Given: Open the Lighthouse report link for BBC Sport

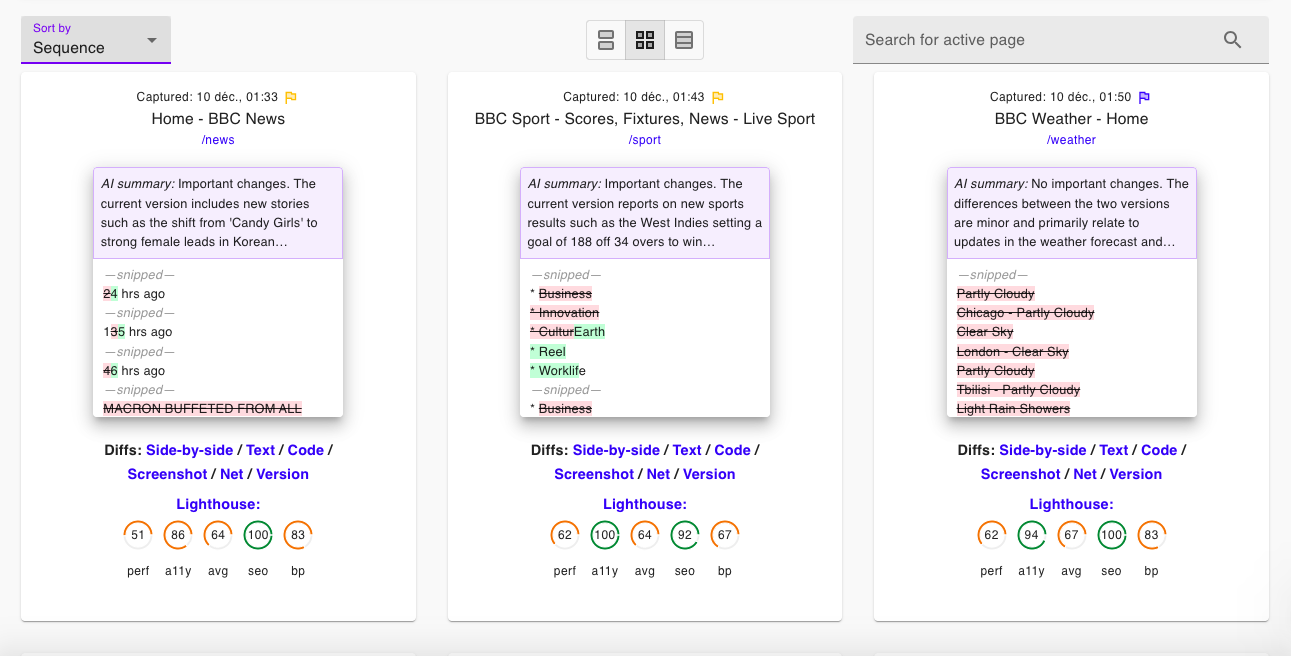Looking at the screenshot, I should coord(645,504).
